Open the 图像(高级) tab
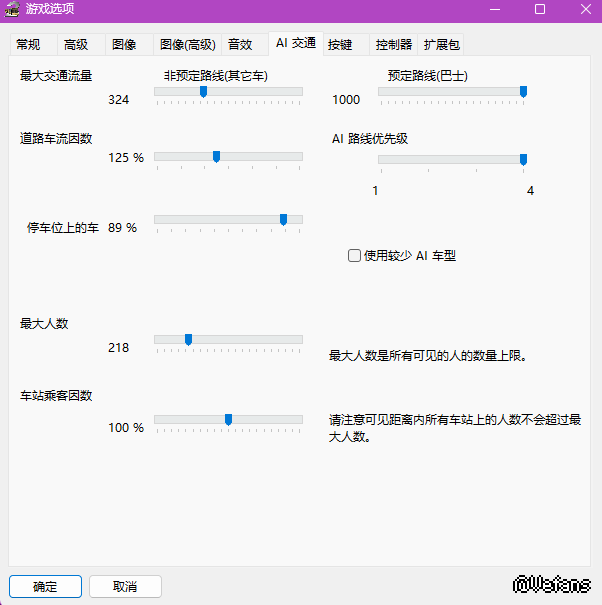The height and width of the screenshot is (605, 602). pos(188,45)
